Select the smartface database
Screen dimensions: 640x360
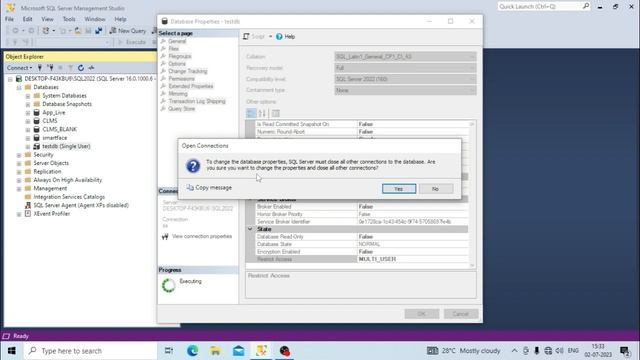(x=55, y=138)
